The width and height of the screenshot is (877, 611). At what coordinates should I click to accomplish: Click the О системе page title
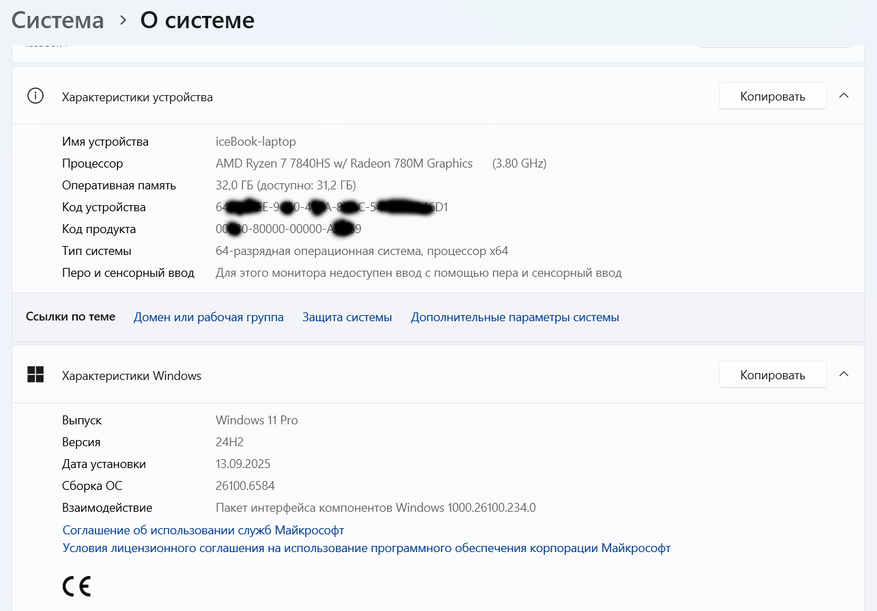coord(197,21)
